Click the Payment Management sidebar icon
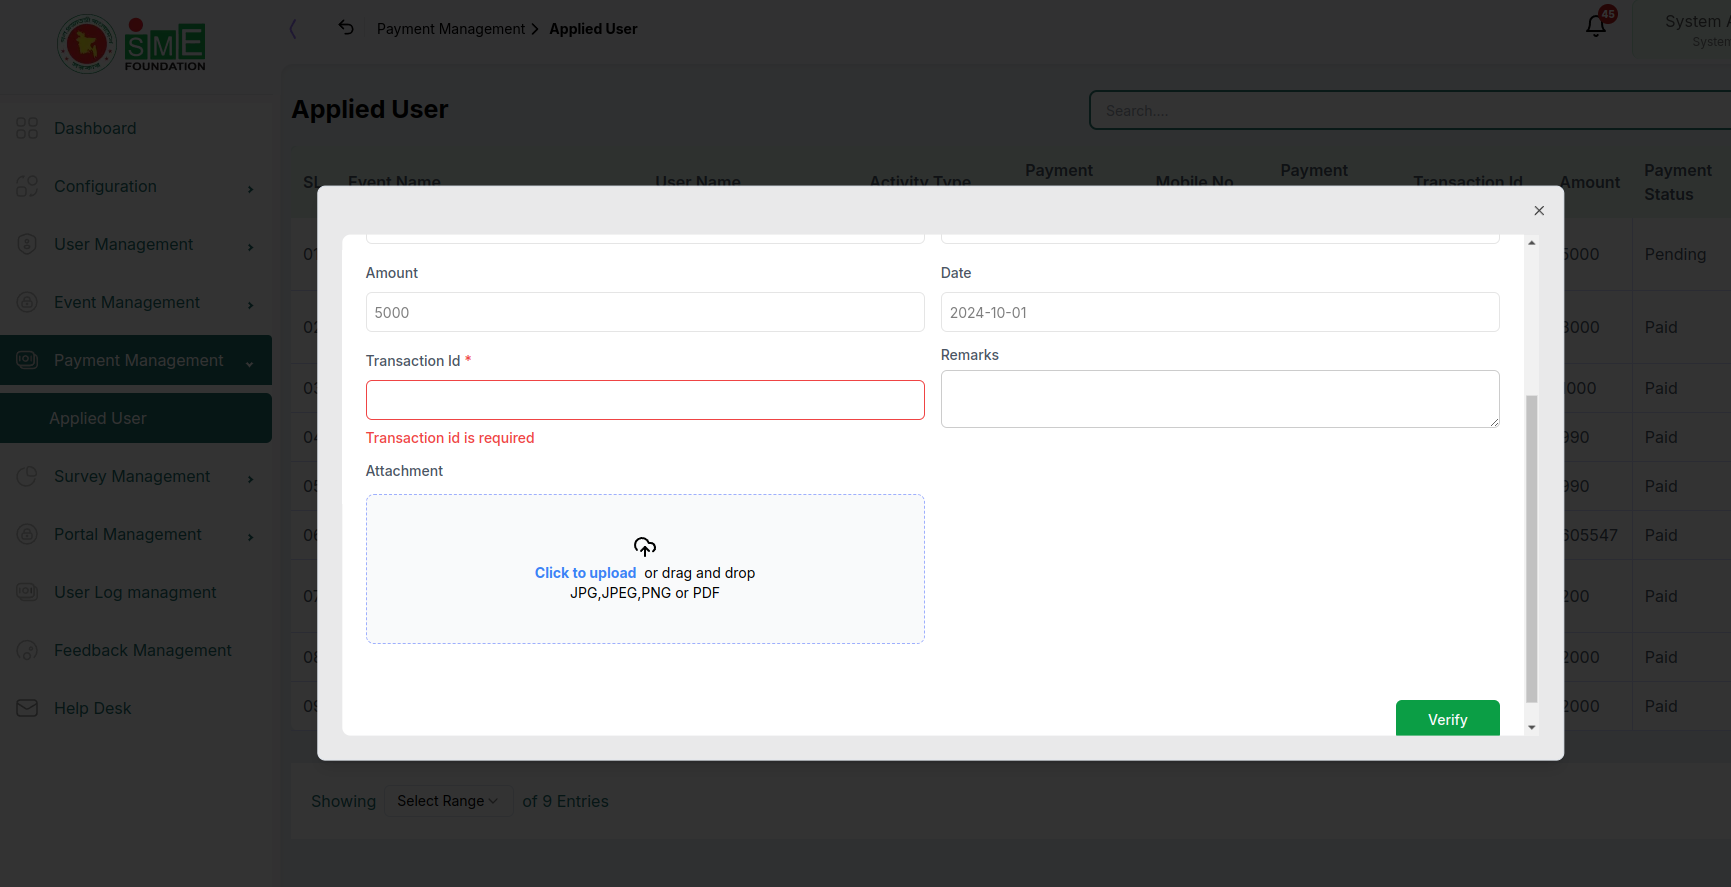The width and height of the screenshot is (1731, 887). click(27, 360)
